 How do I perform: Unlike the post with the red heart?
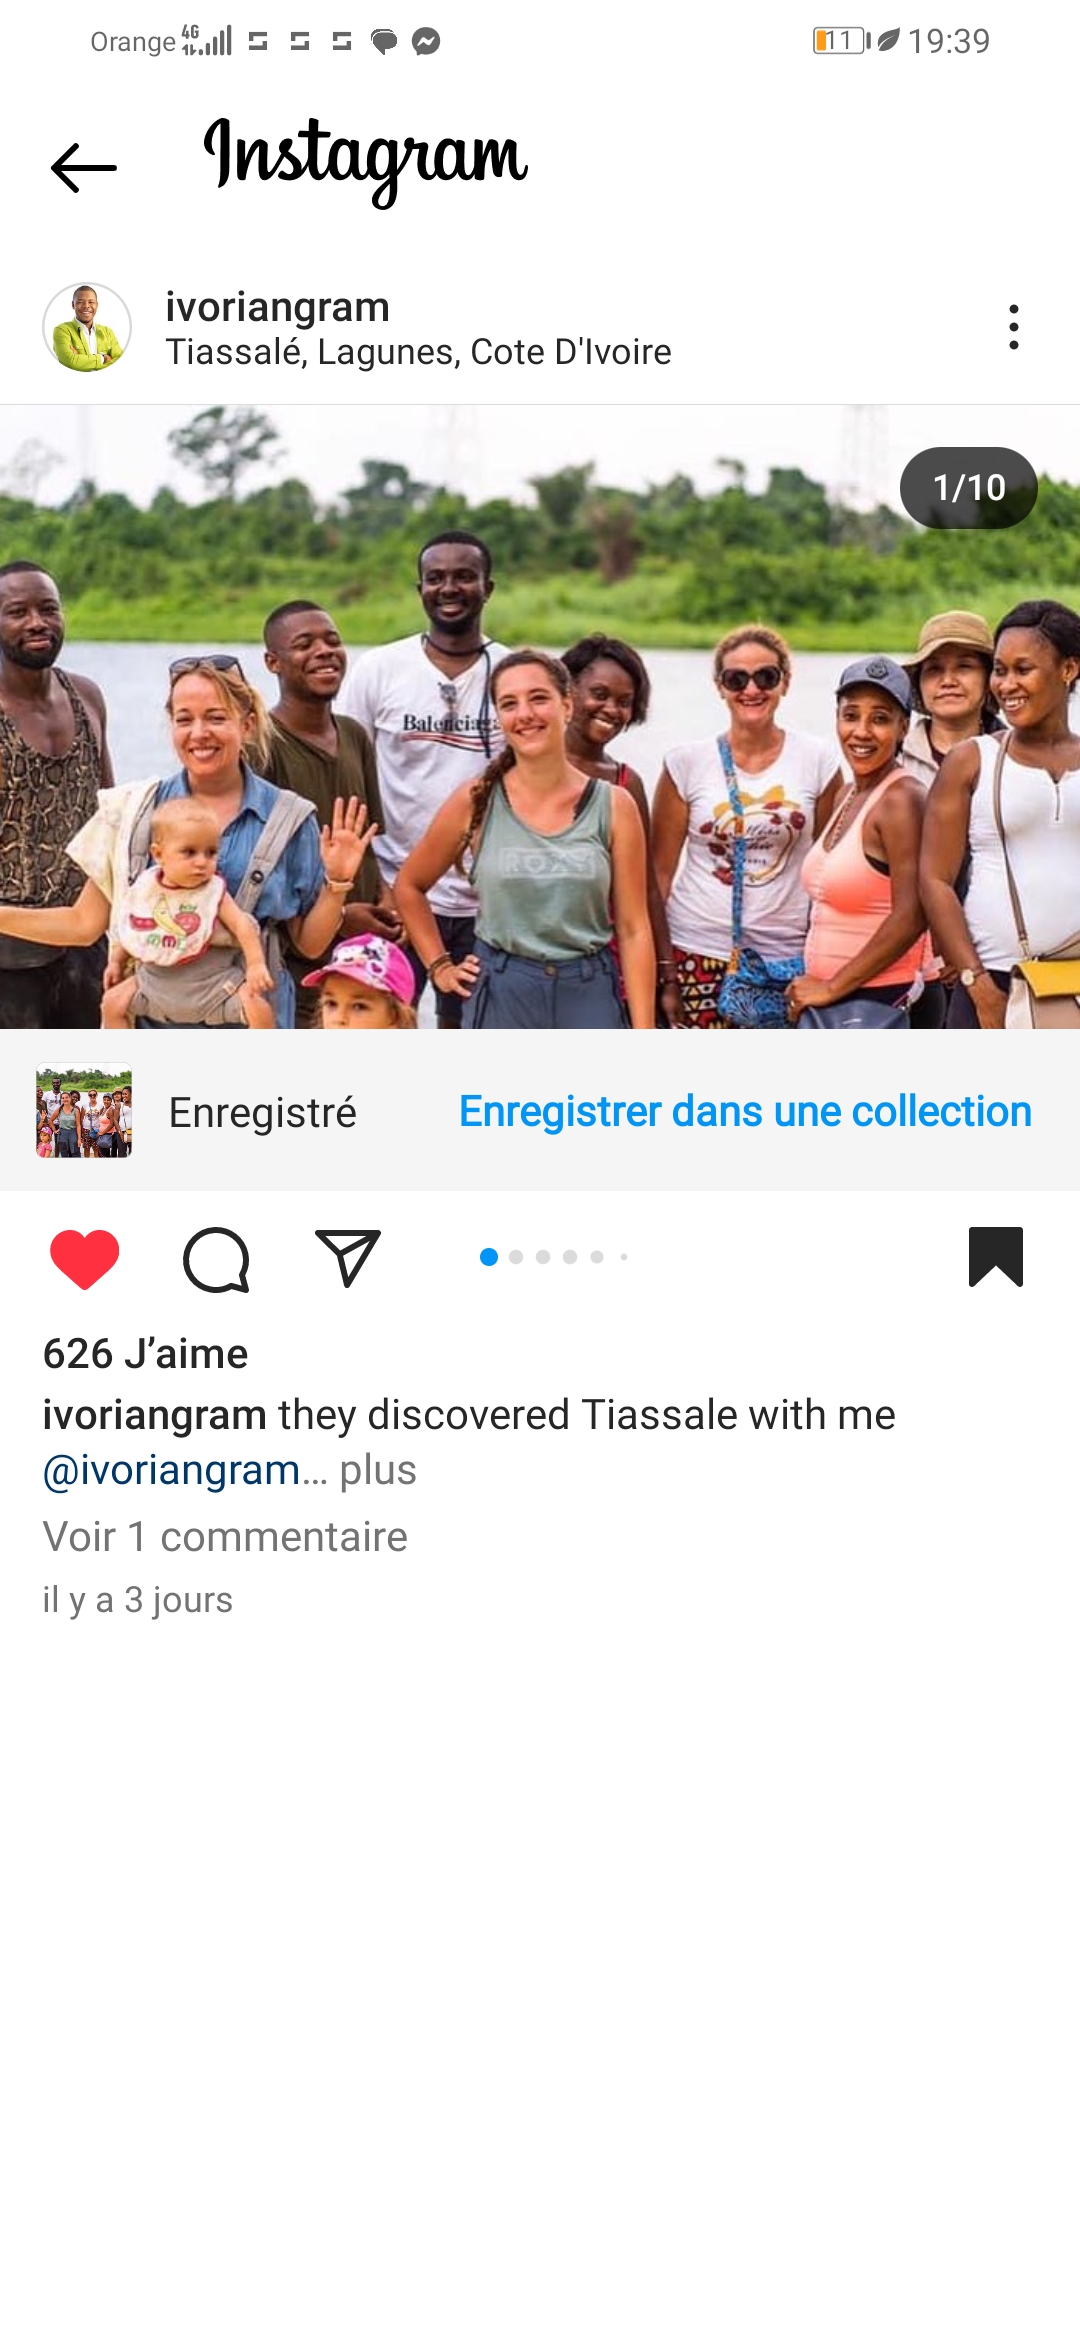point(85,1258)
